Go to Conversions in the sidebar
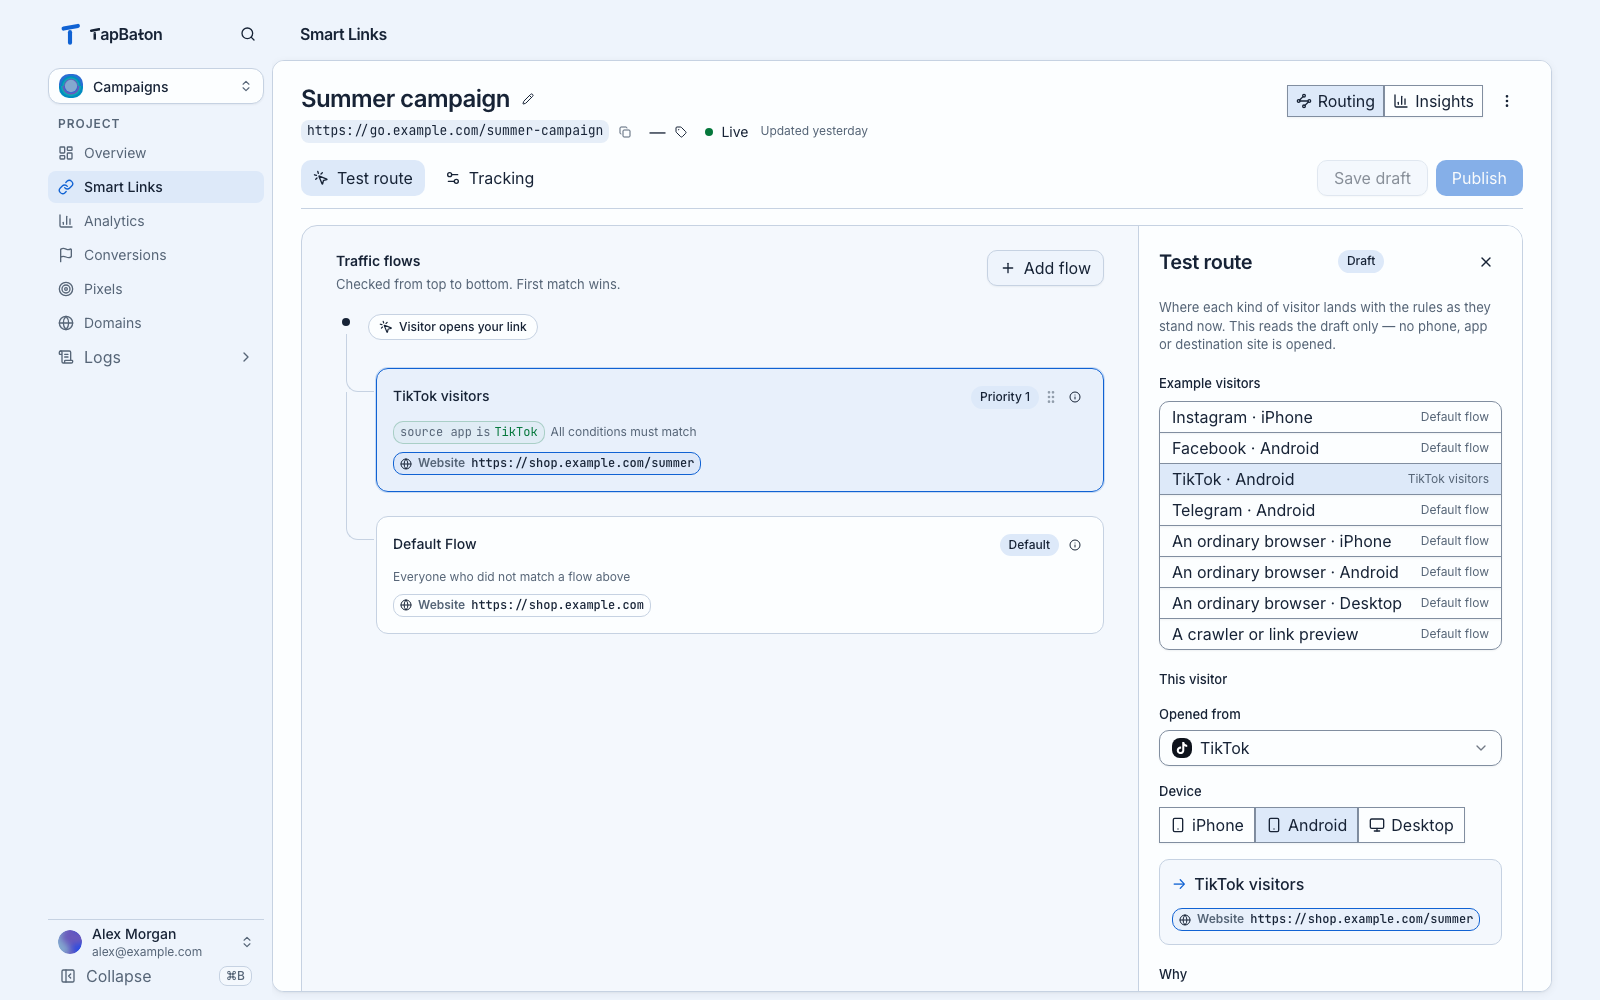Image resolution: width=1600 pixels, height=1000 pixels. pos(156,255)
